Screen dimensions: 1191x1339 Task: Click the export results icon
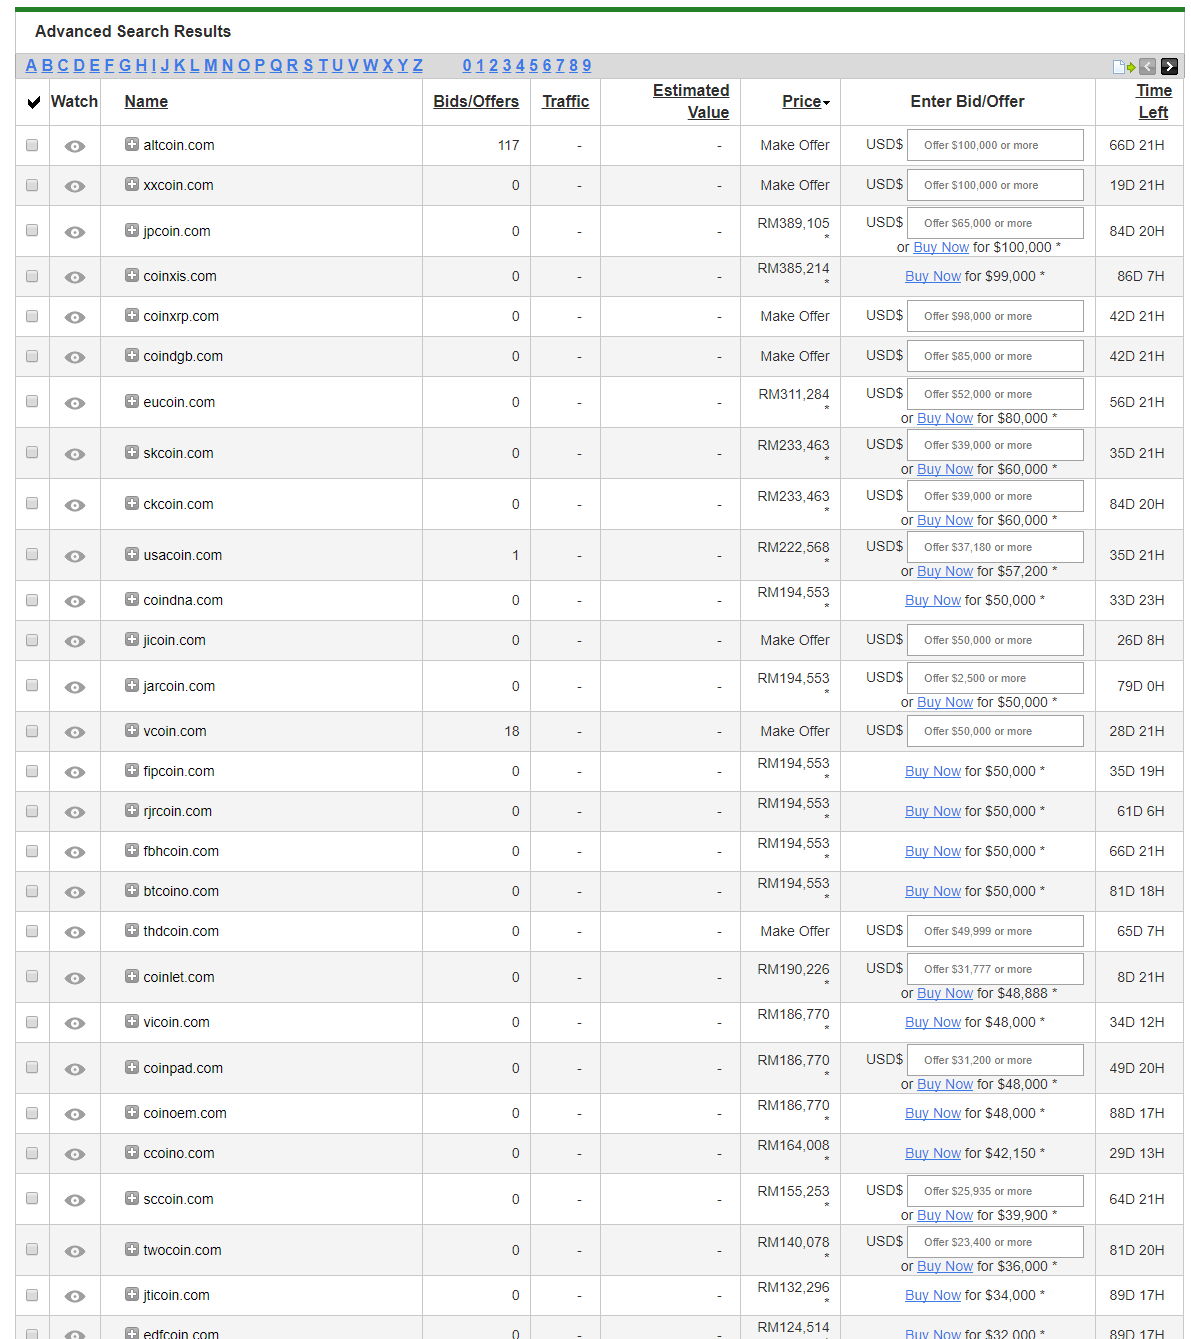pyautogui.click(x=1125, y=67)
